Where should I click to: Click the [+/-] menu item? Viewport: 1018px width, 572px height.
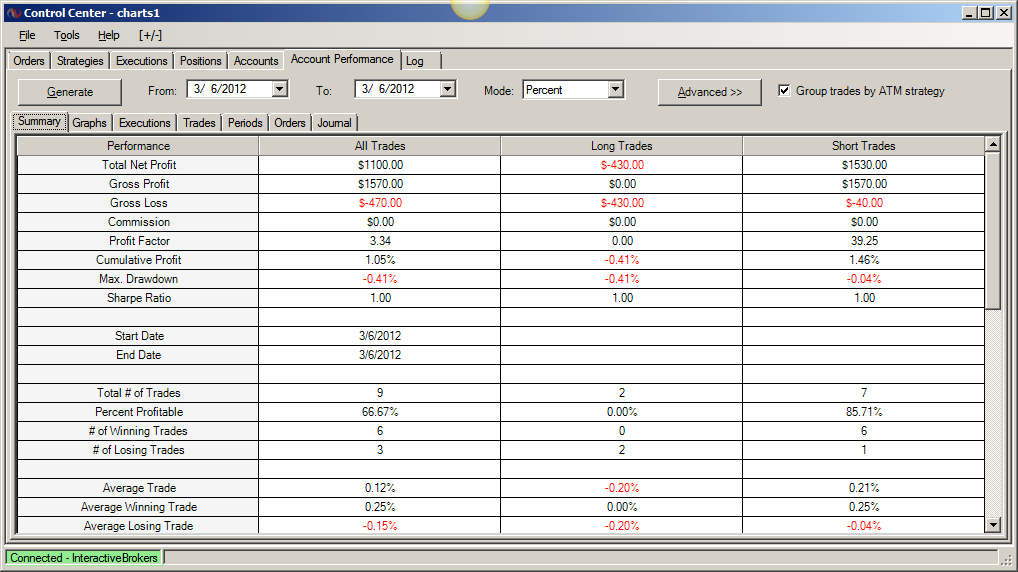pyautogui.click(x=150, y=35)
